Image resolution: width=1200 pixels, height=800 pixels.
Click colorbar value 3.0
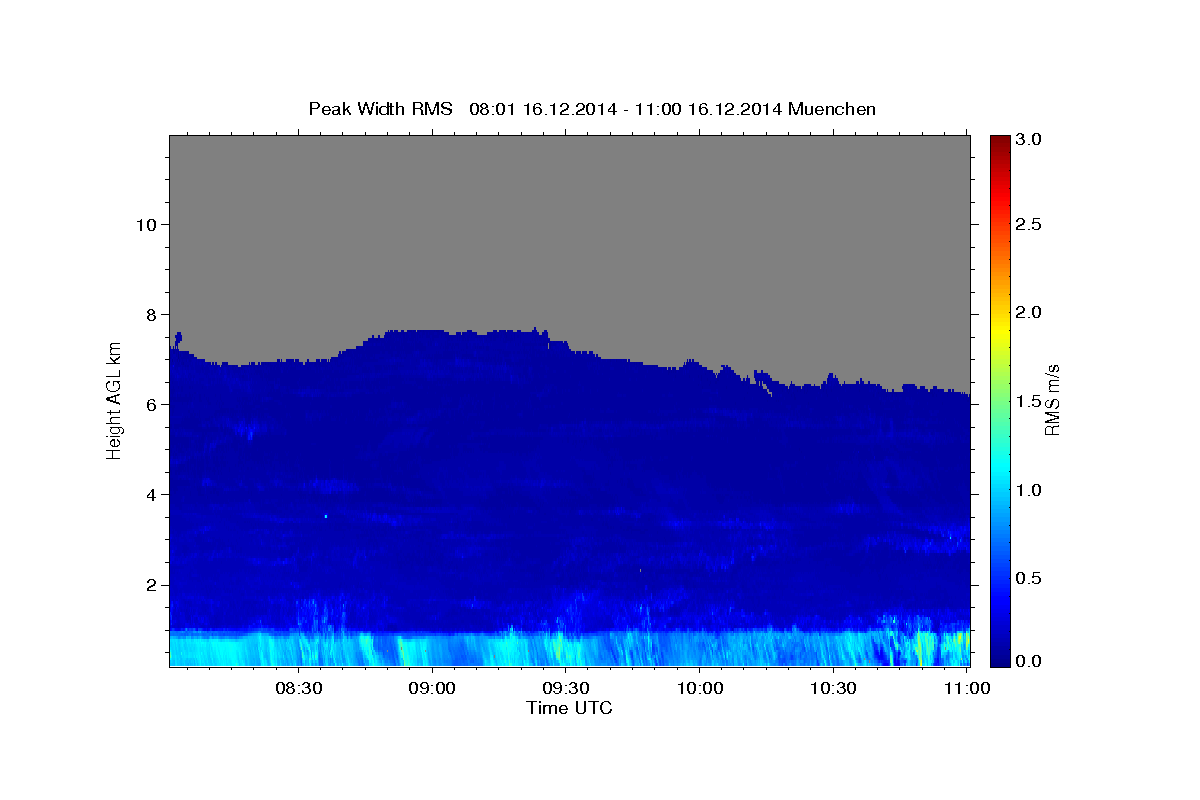tap(1030, 140)
